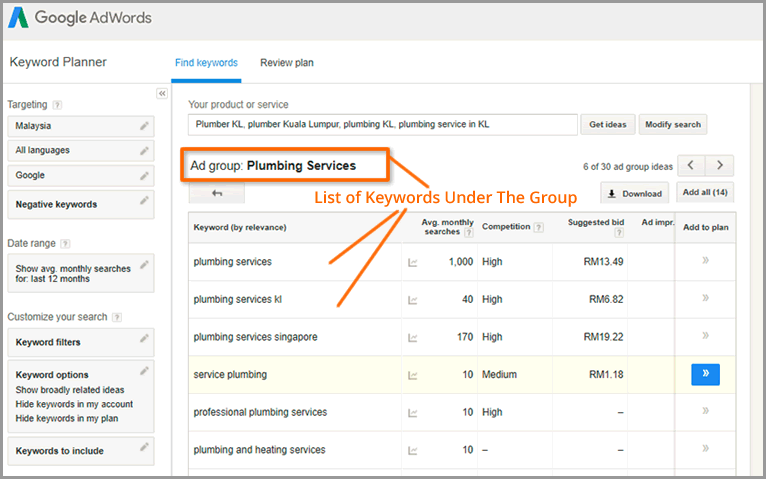Go back to ad group list
The image size is (766, 479).
(217, 193)
